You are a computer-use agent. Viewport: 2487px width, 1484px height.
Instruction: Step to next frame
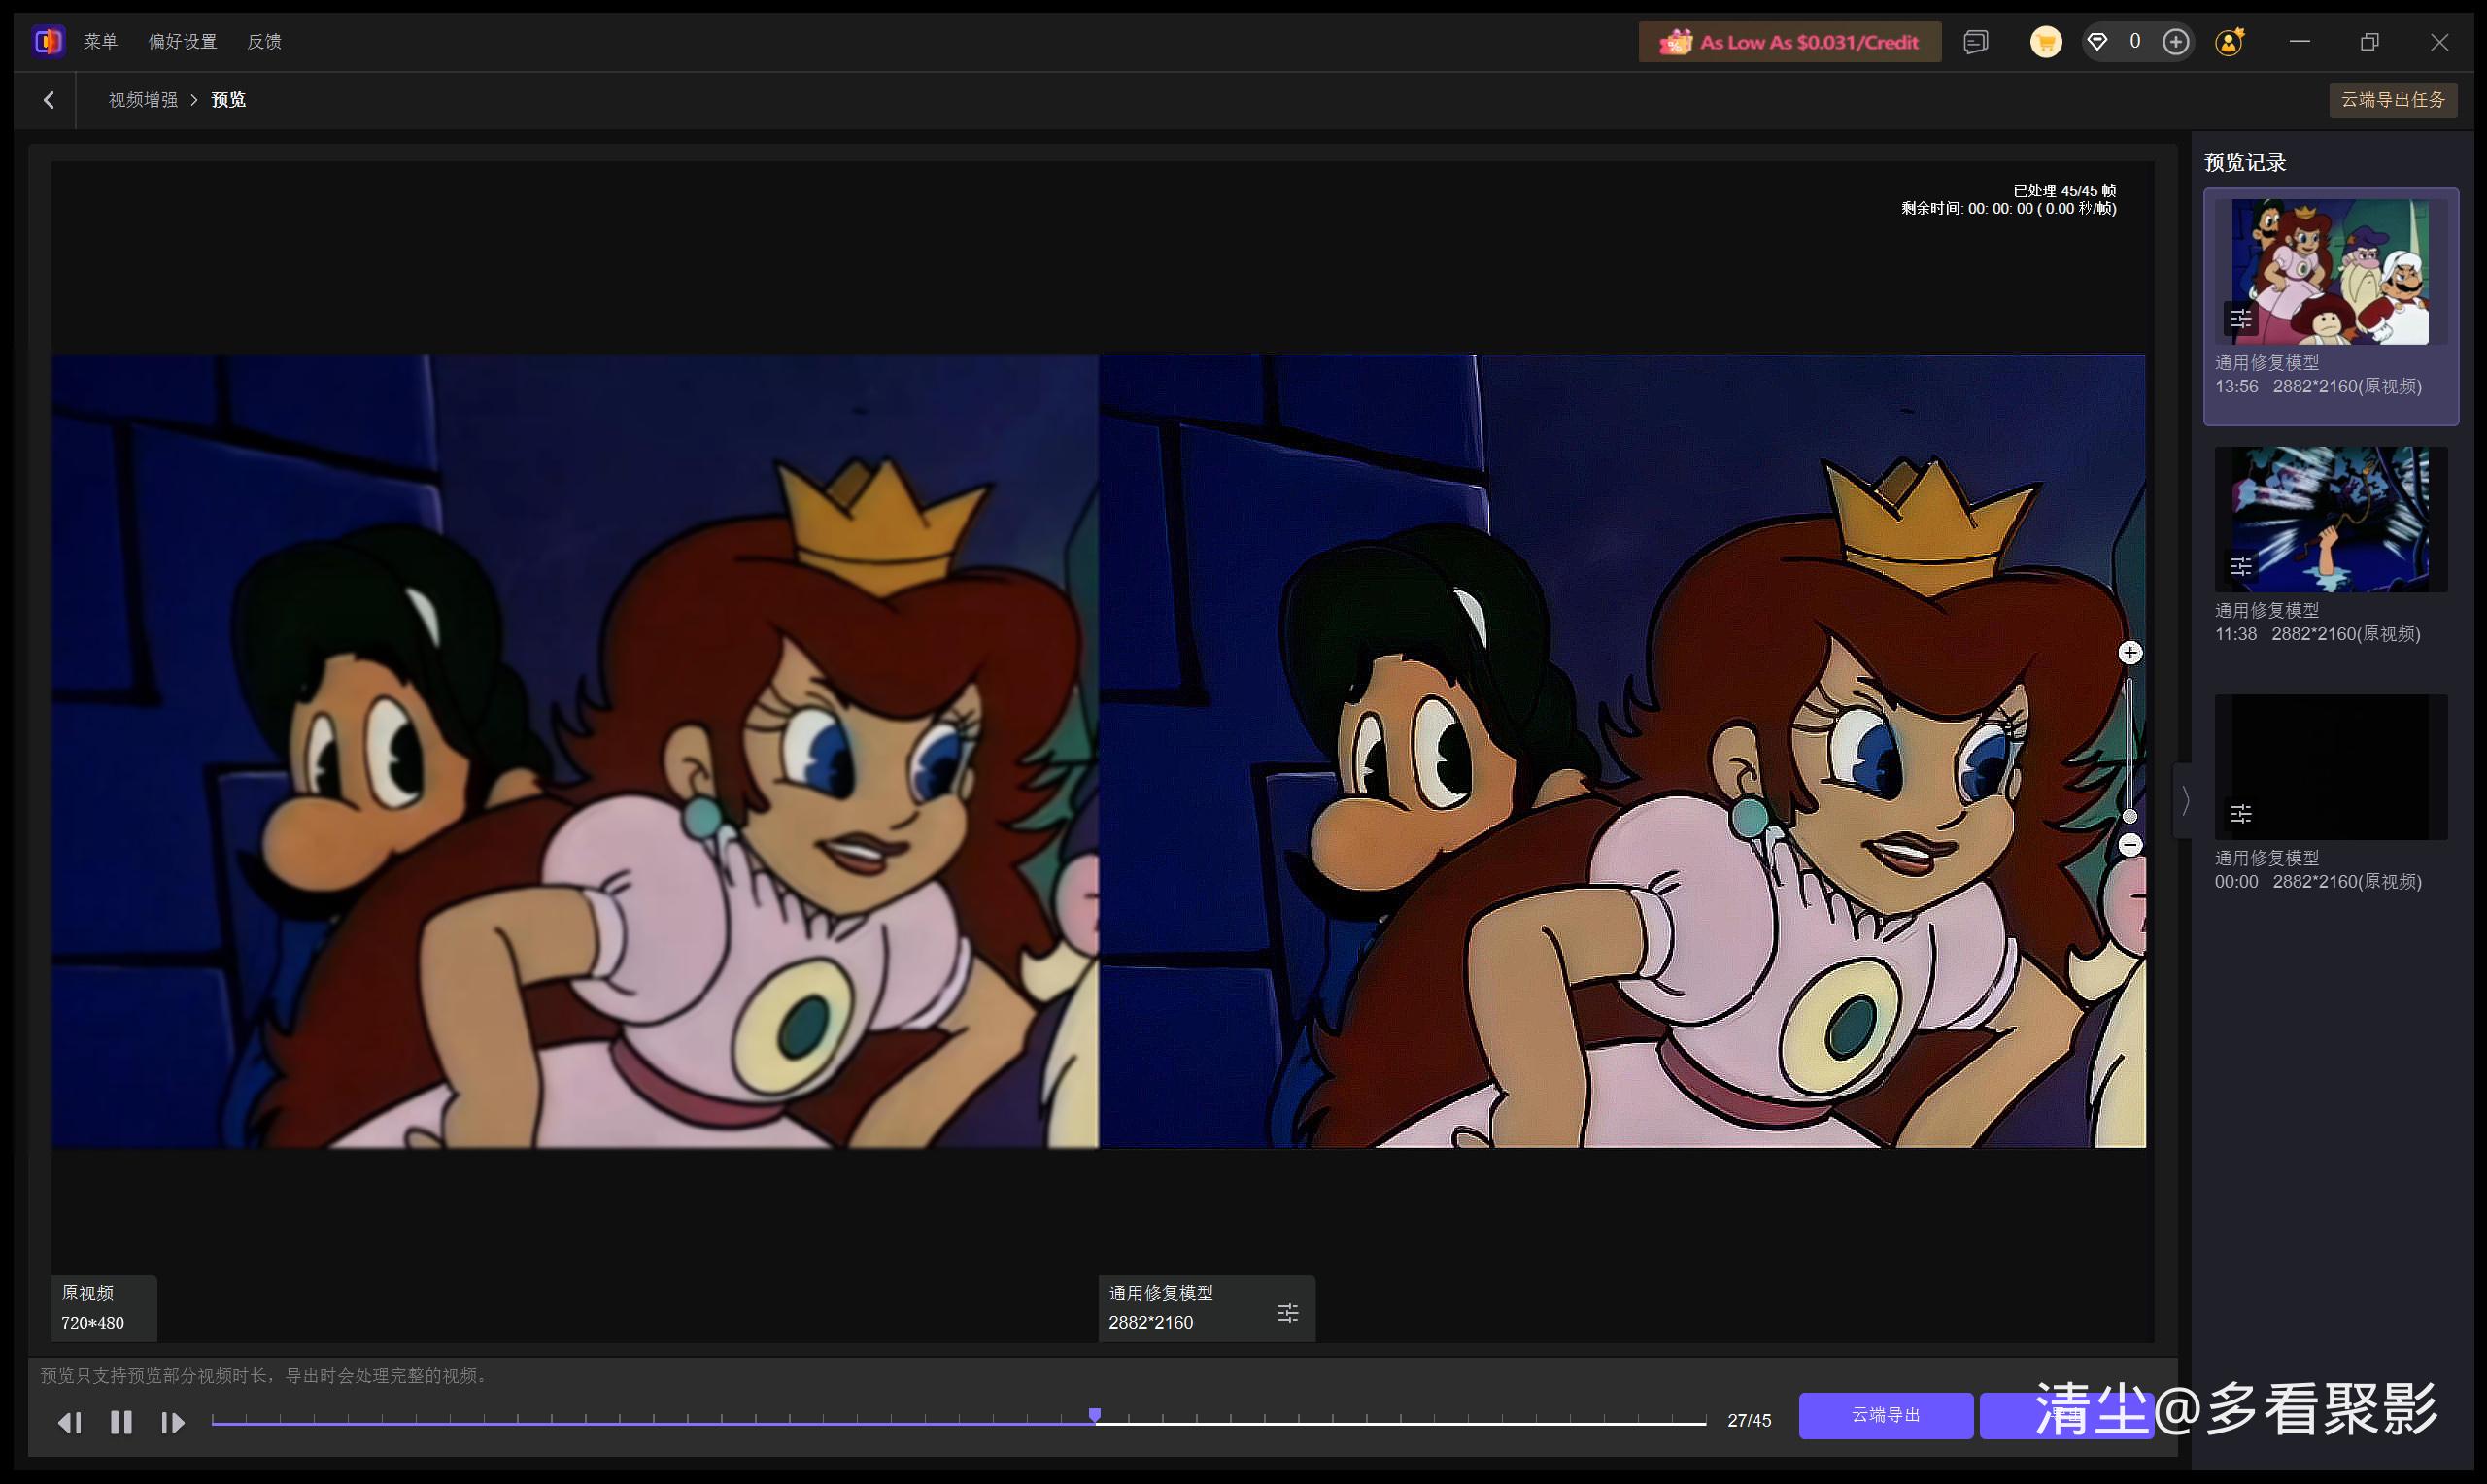coord(173,1422)
